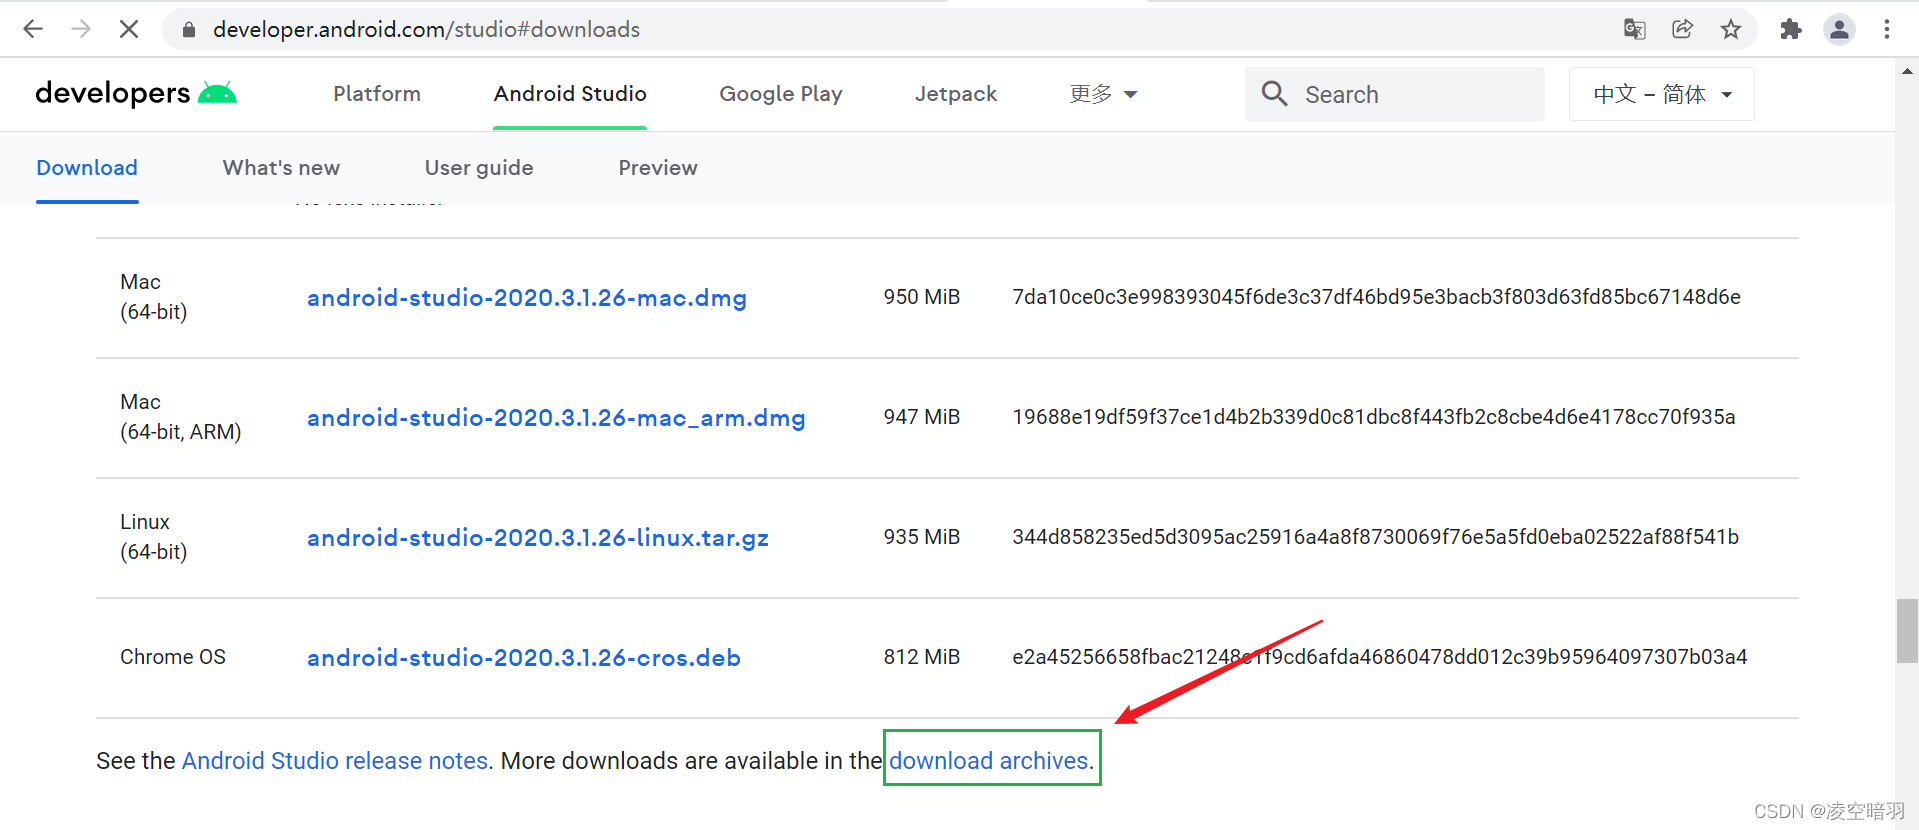The width and height of the screenshot is (1919, 830).
Task: Focus the Search input field
Action: tap(1395, 94)
